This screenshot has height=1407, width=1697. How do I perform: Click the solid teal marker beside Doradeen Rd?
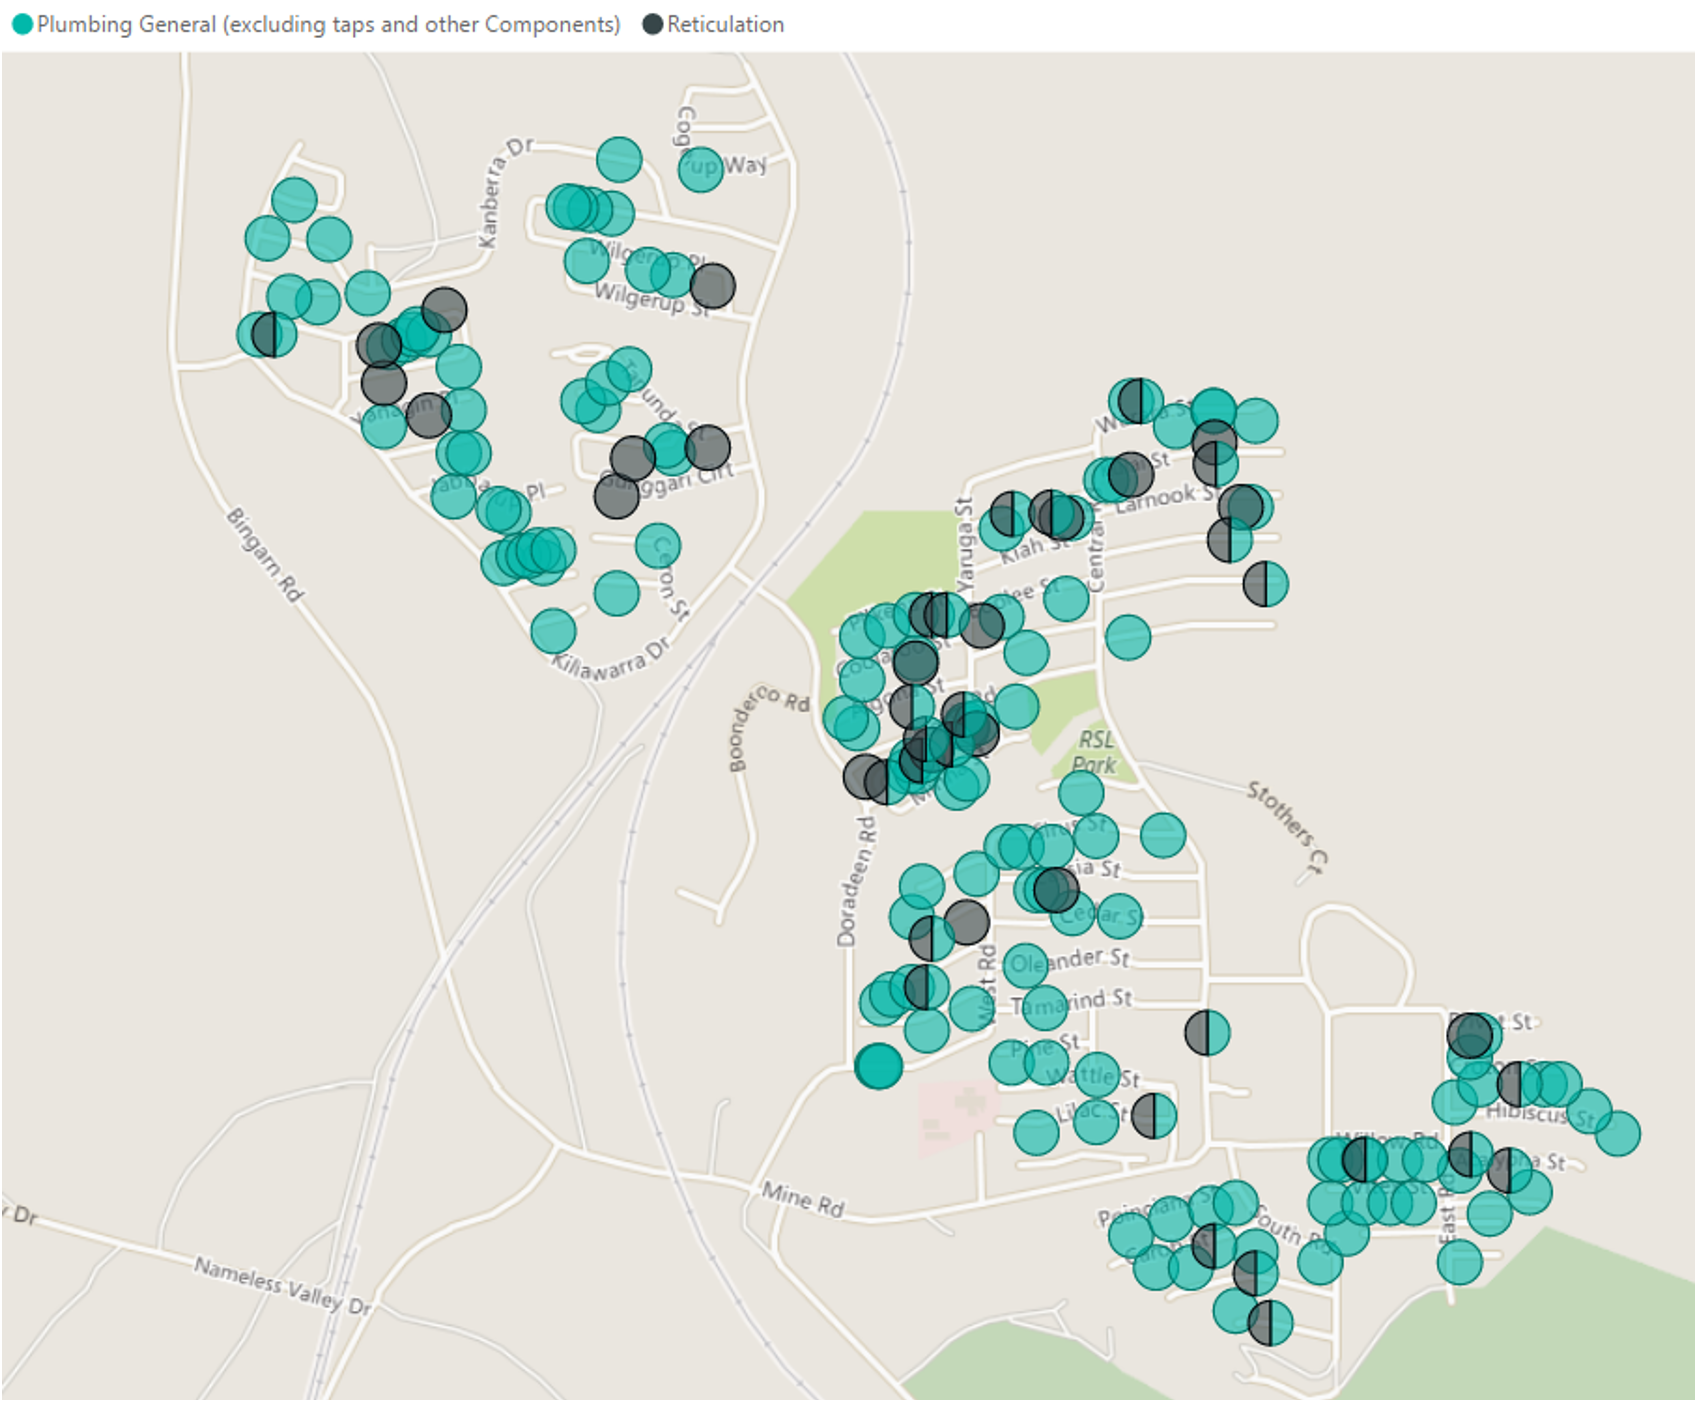tap(879, 1066)
